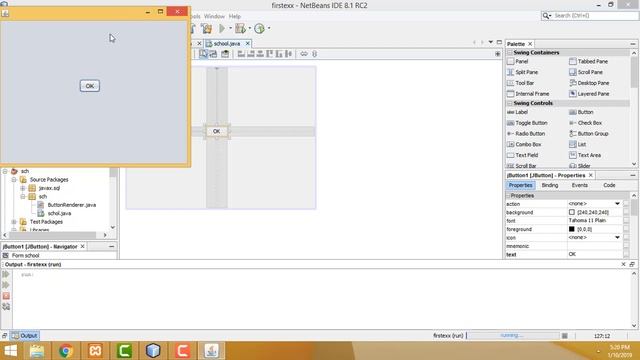
Task: Open the action property dropdown
Action: pyautogui.click(x=617, y=204)
